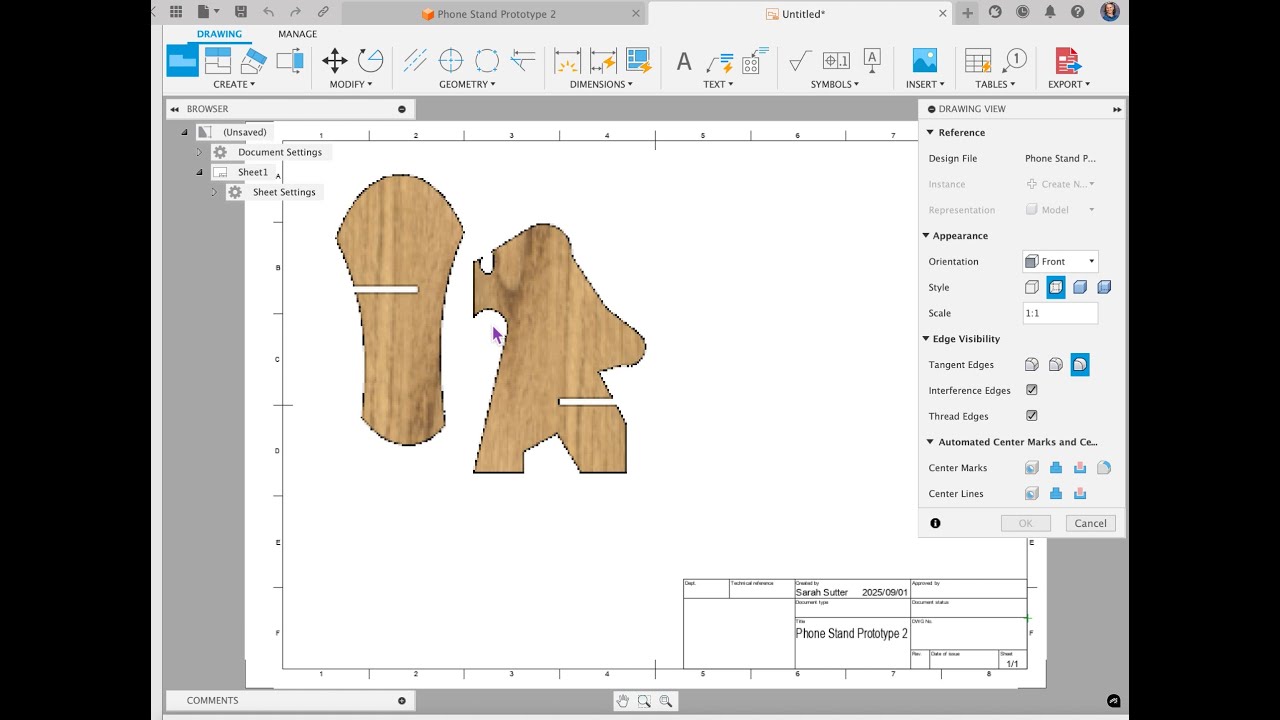
Task: Collapse the Drawing View panel arrows
Action: tap(1117, 109)
